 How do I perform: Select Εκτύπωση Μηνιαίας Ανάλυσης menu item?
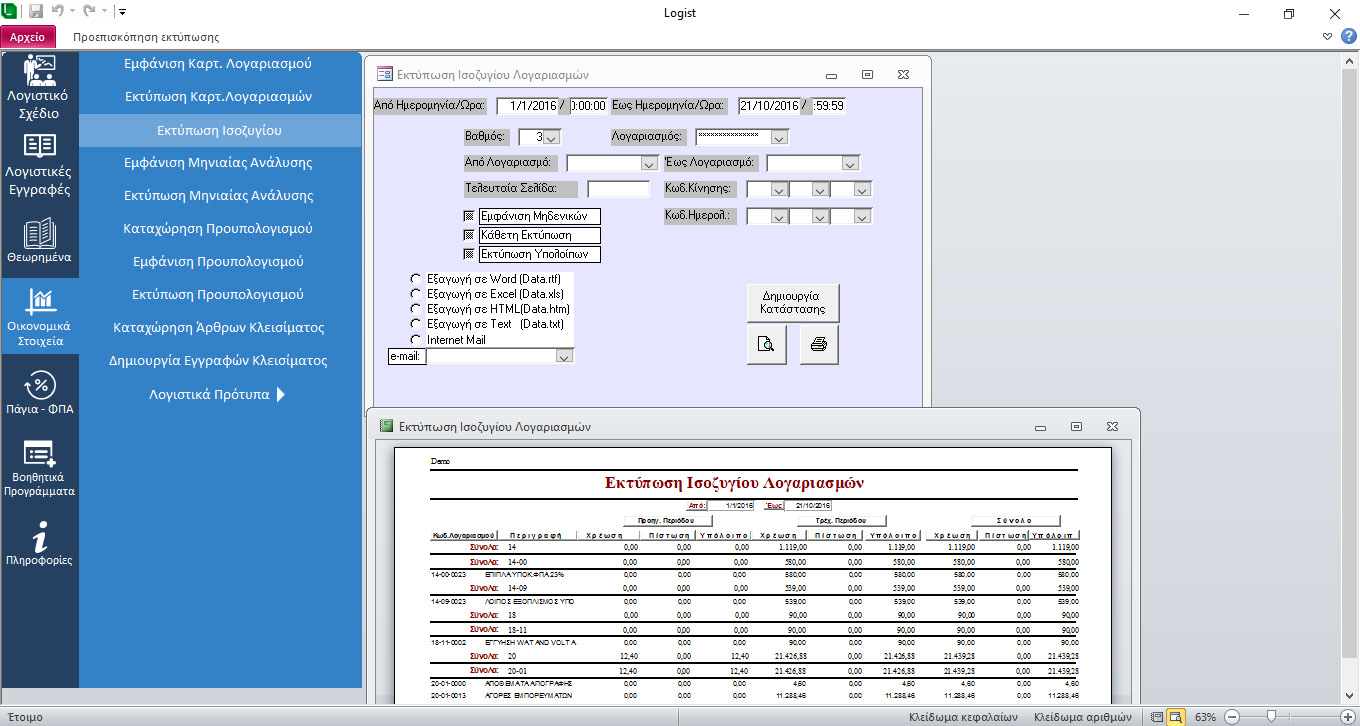pos(219,195)
